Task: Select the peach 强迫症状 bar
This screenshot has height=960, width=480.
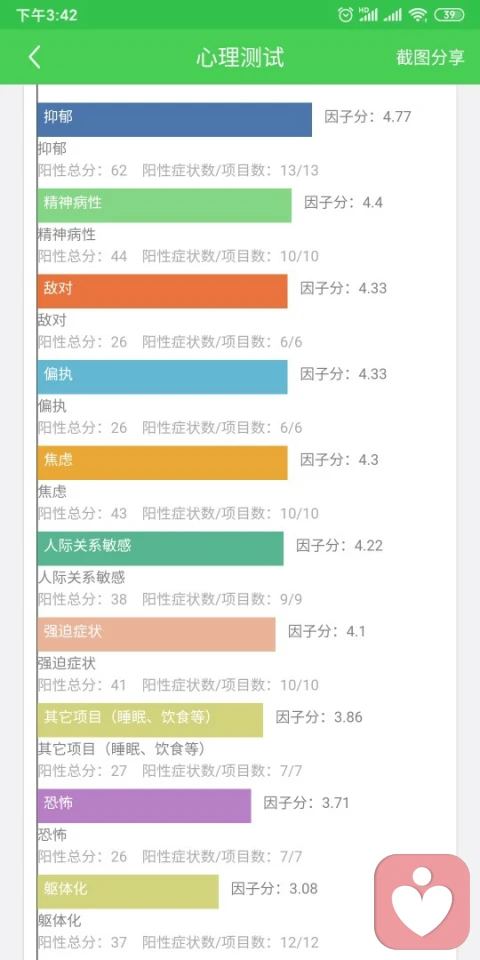Action: tap(156, 634)
